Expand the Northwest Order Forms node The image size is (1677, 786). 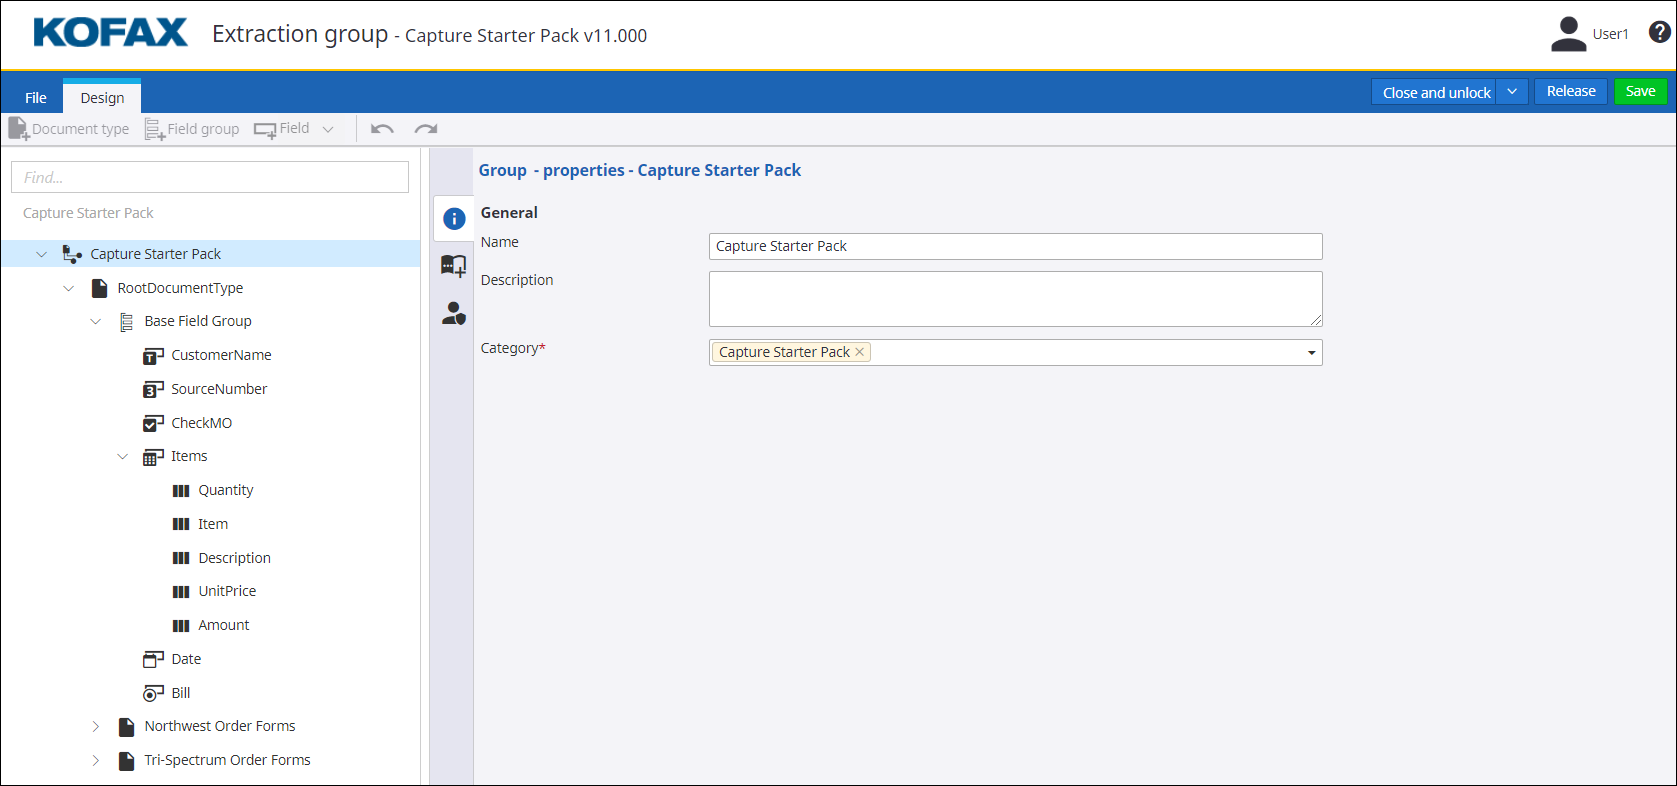pyautogui.click(x=96, y=726)
